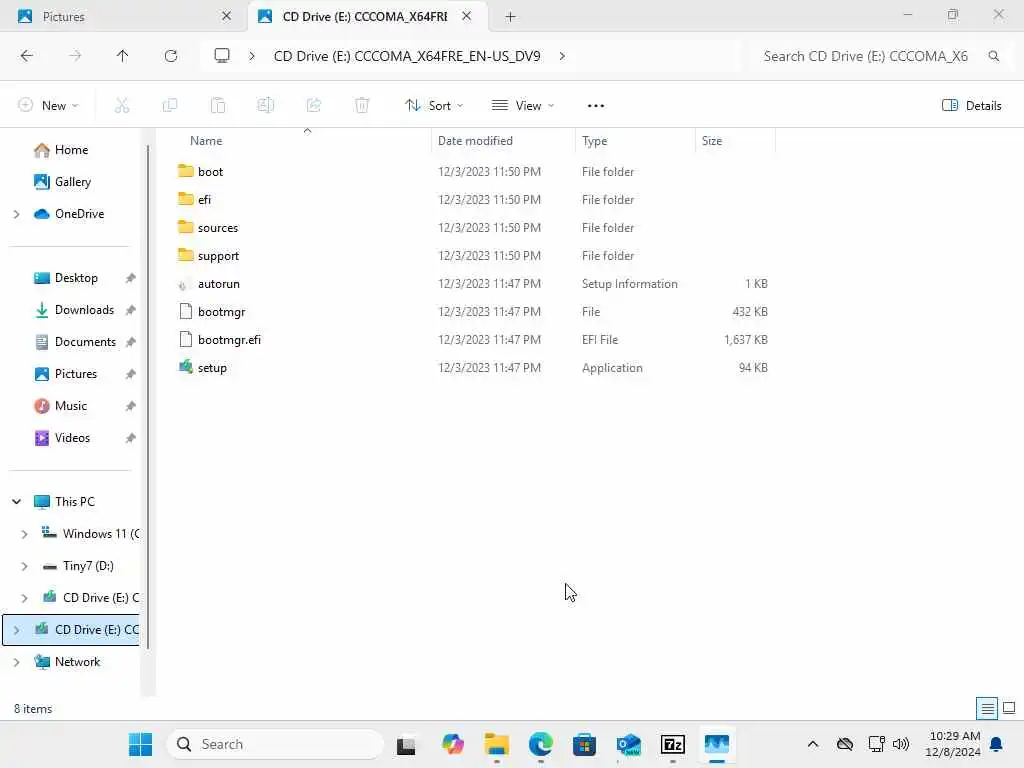Click the Paste clipboard icon
The width and height of the screenshot is (1024, 768).
218,106
